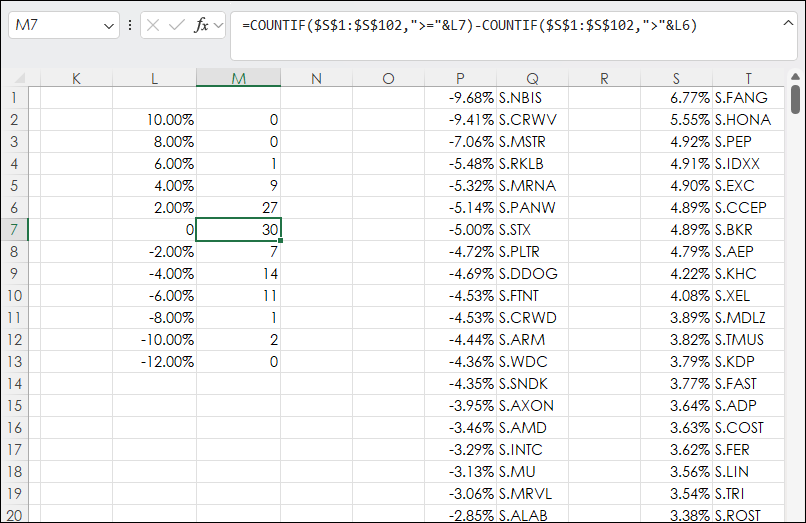Image resolution: width=806 pixels, height=523 pixels.
Task: Click the S.NBIS cell
Action: pyautogui.click(x=533, y=98)
